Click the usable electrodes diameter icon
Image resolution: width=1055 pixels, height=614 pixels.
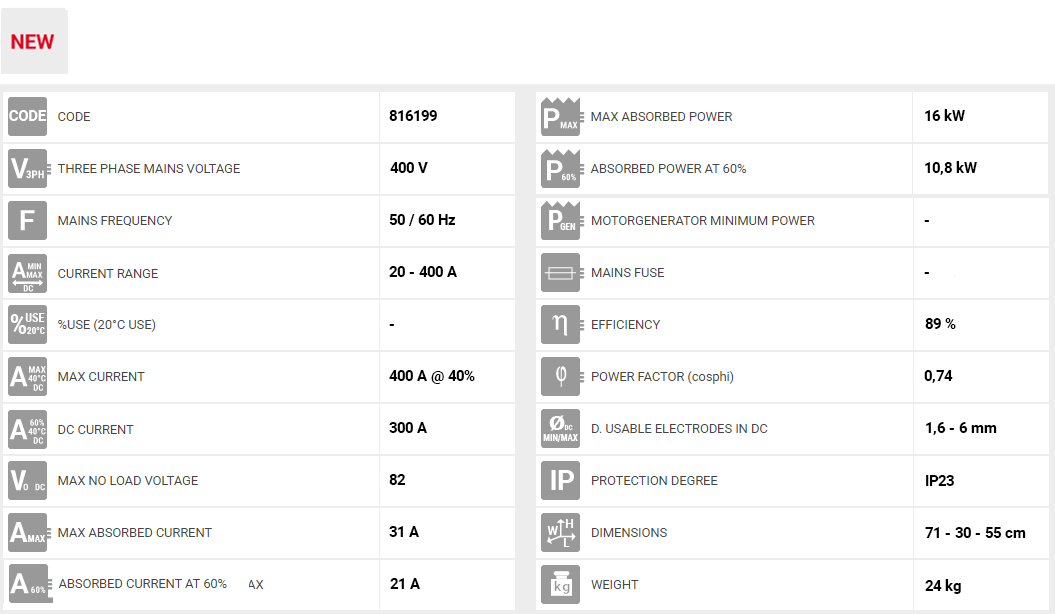point(561,429)
